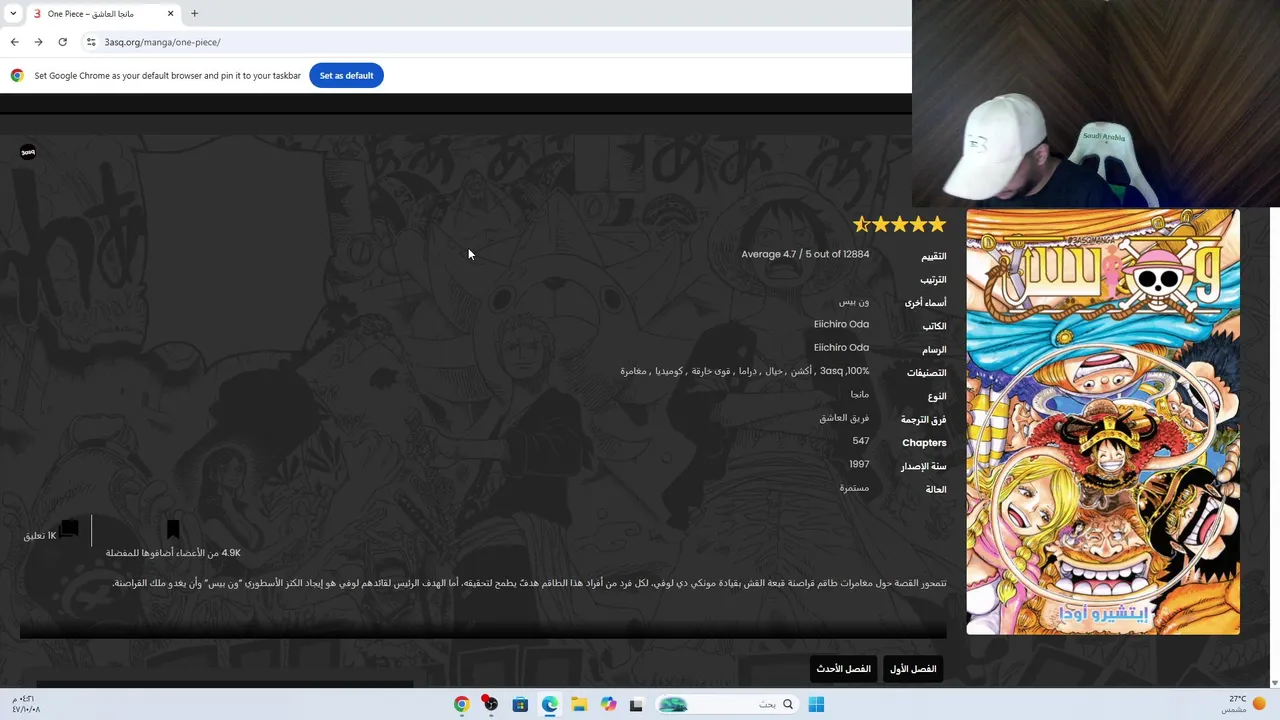Click the genre link مغامرة
This screenshot has height=720, width=1280.
pos(633,371)
